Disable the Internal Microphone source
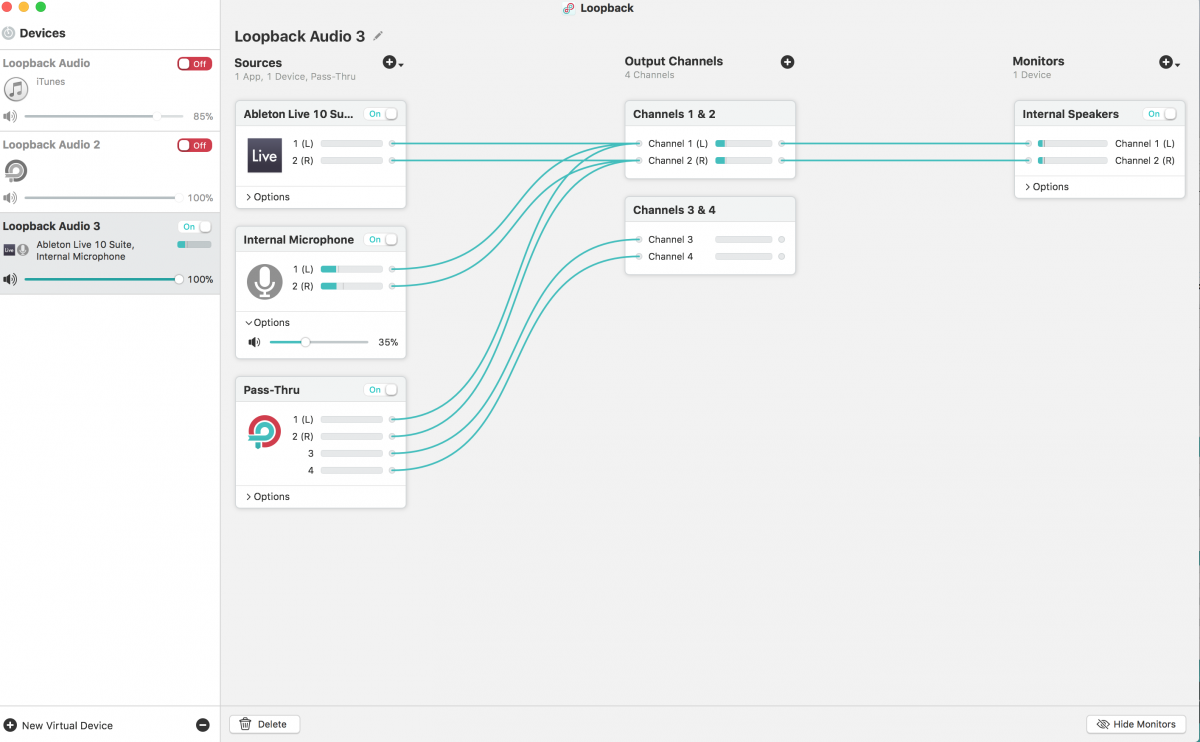This screenshot has width=1200, height=742. [381, 240]
